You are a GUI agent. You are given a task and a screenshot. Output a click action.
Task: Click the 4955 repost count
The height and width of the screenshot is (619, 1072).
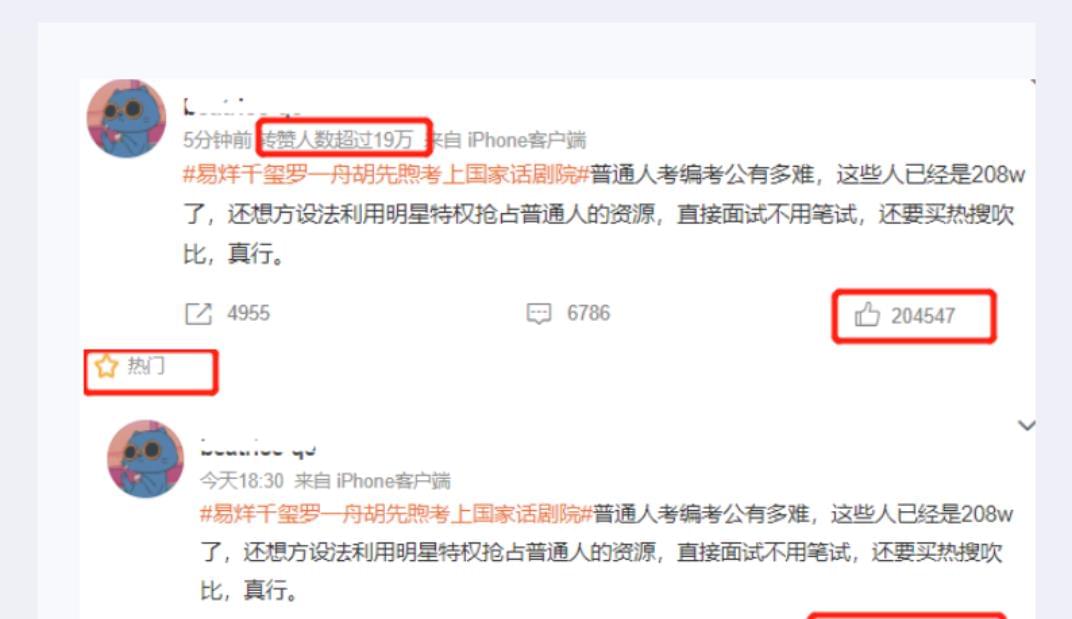tap(248, 313)
